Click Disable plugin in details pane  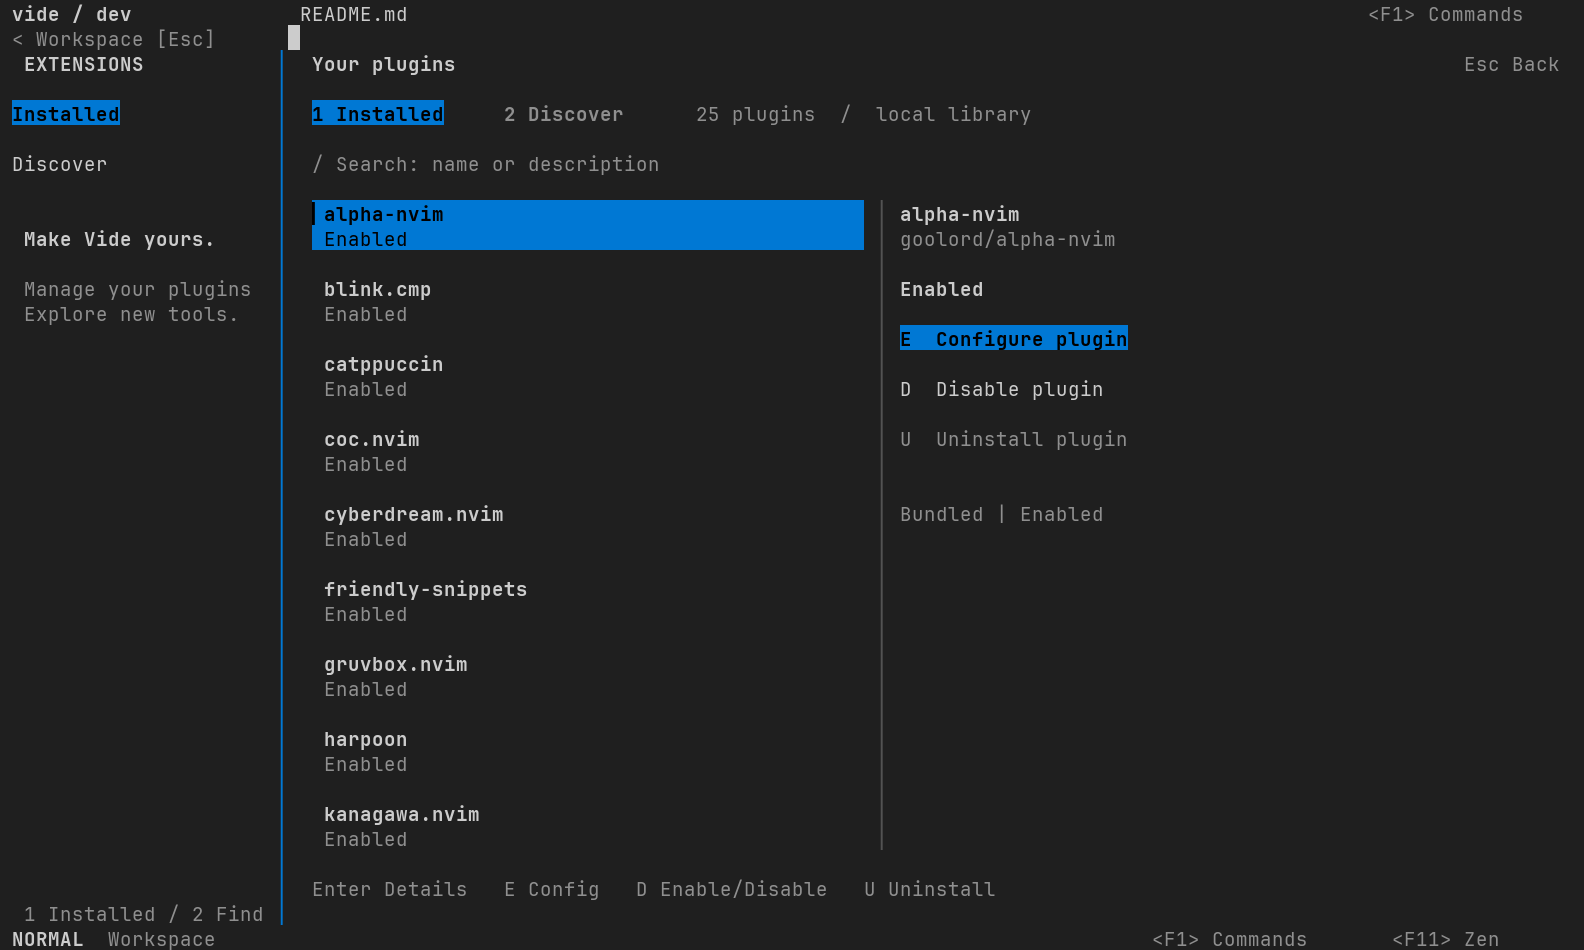coord(1002,389)
